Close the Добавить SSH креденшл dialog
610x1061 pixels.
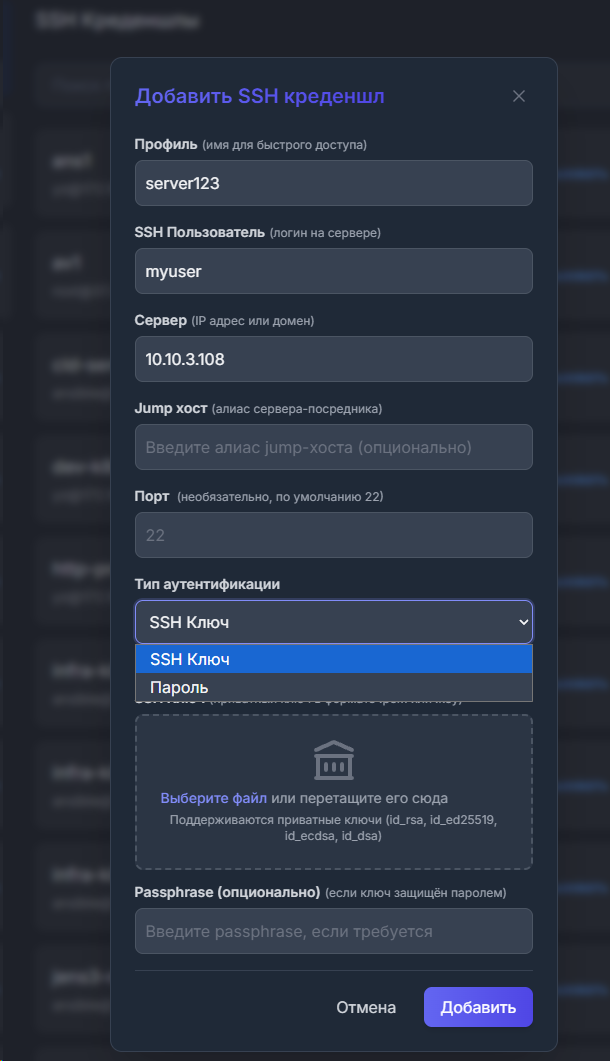(x=519, y=96)
